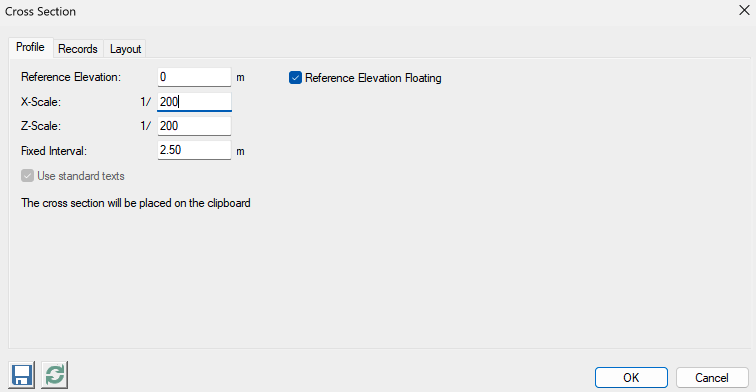The width and height of the screenshot is (756, 392).
Task: Click inside the X-Scale value field
Action: [x=194, y=102]
